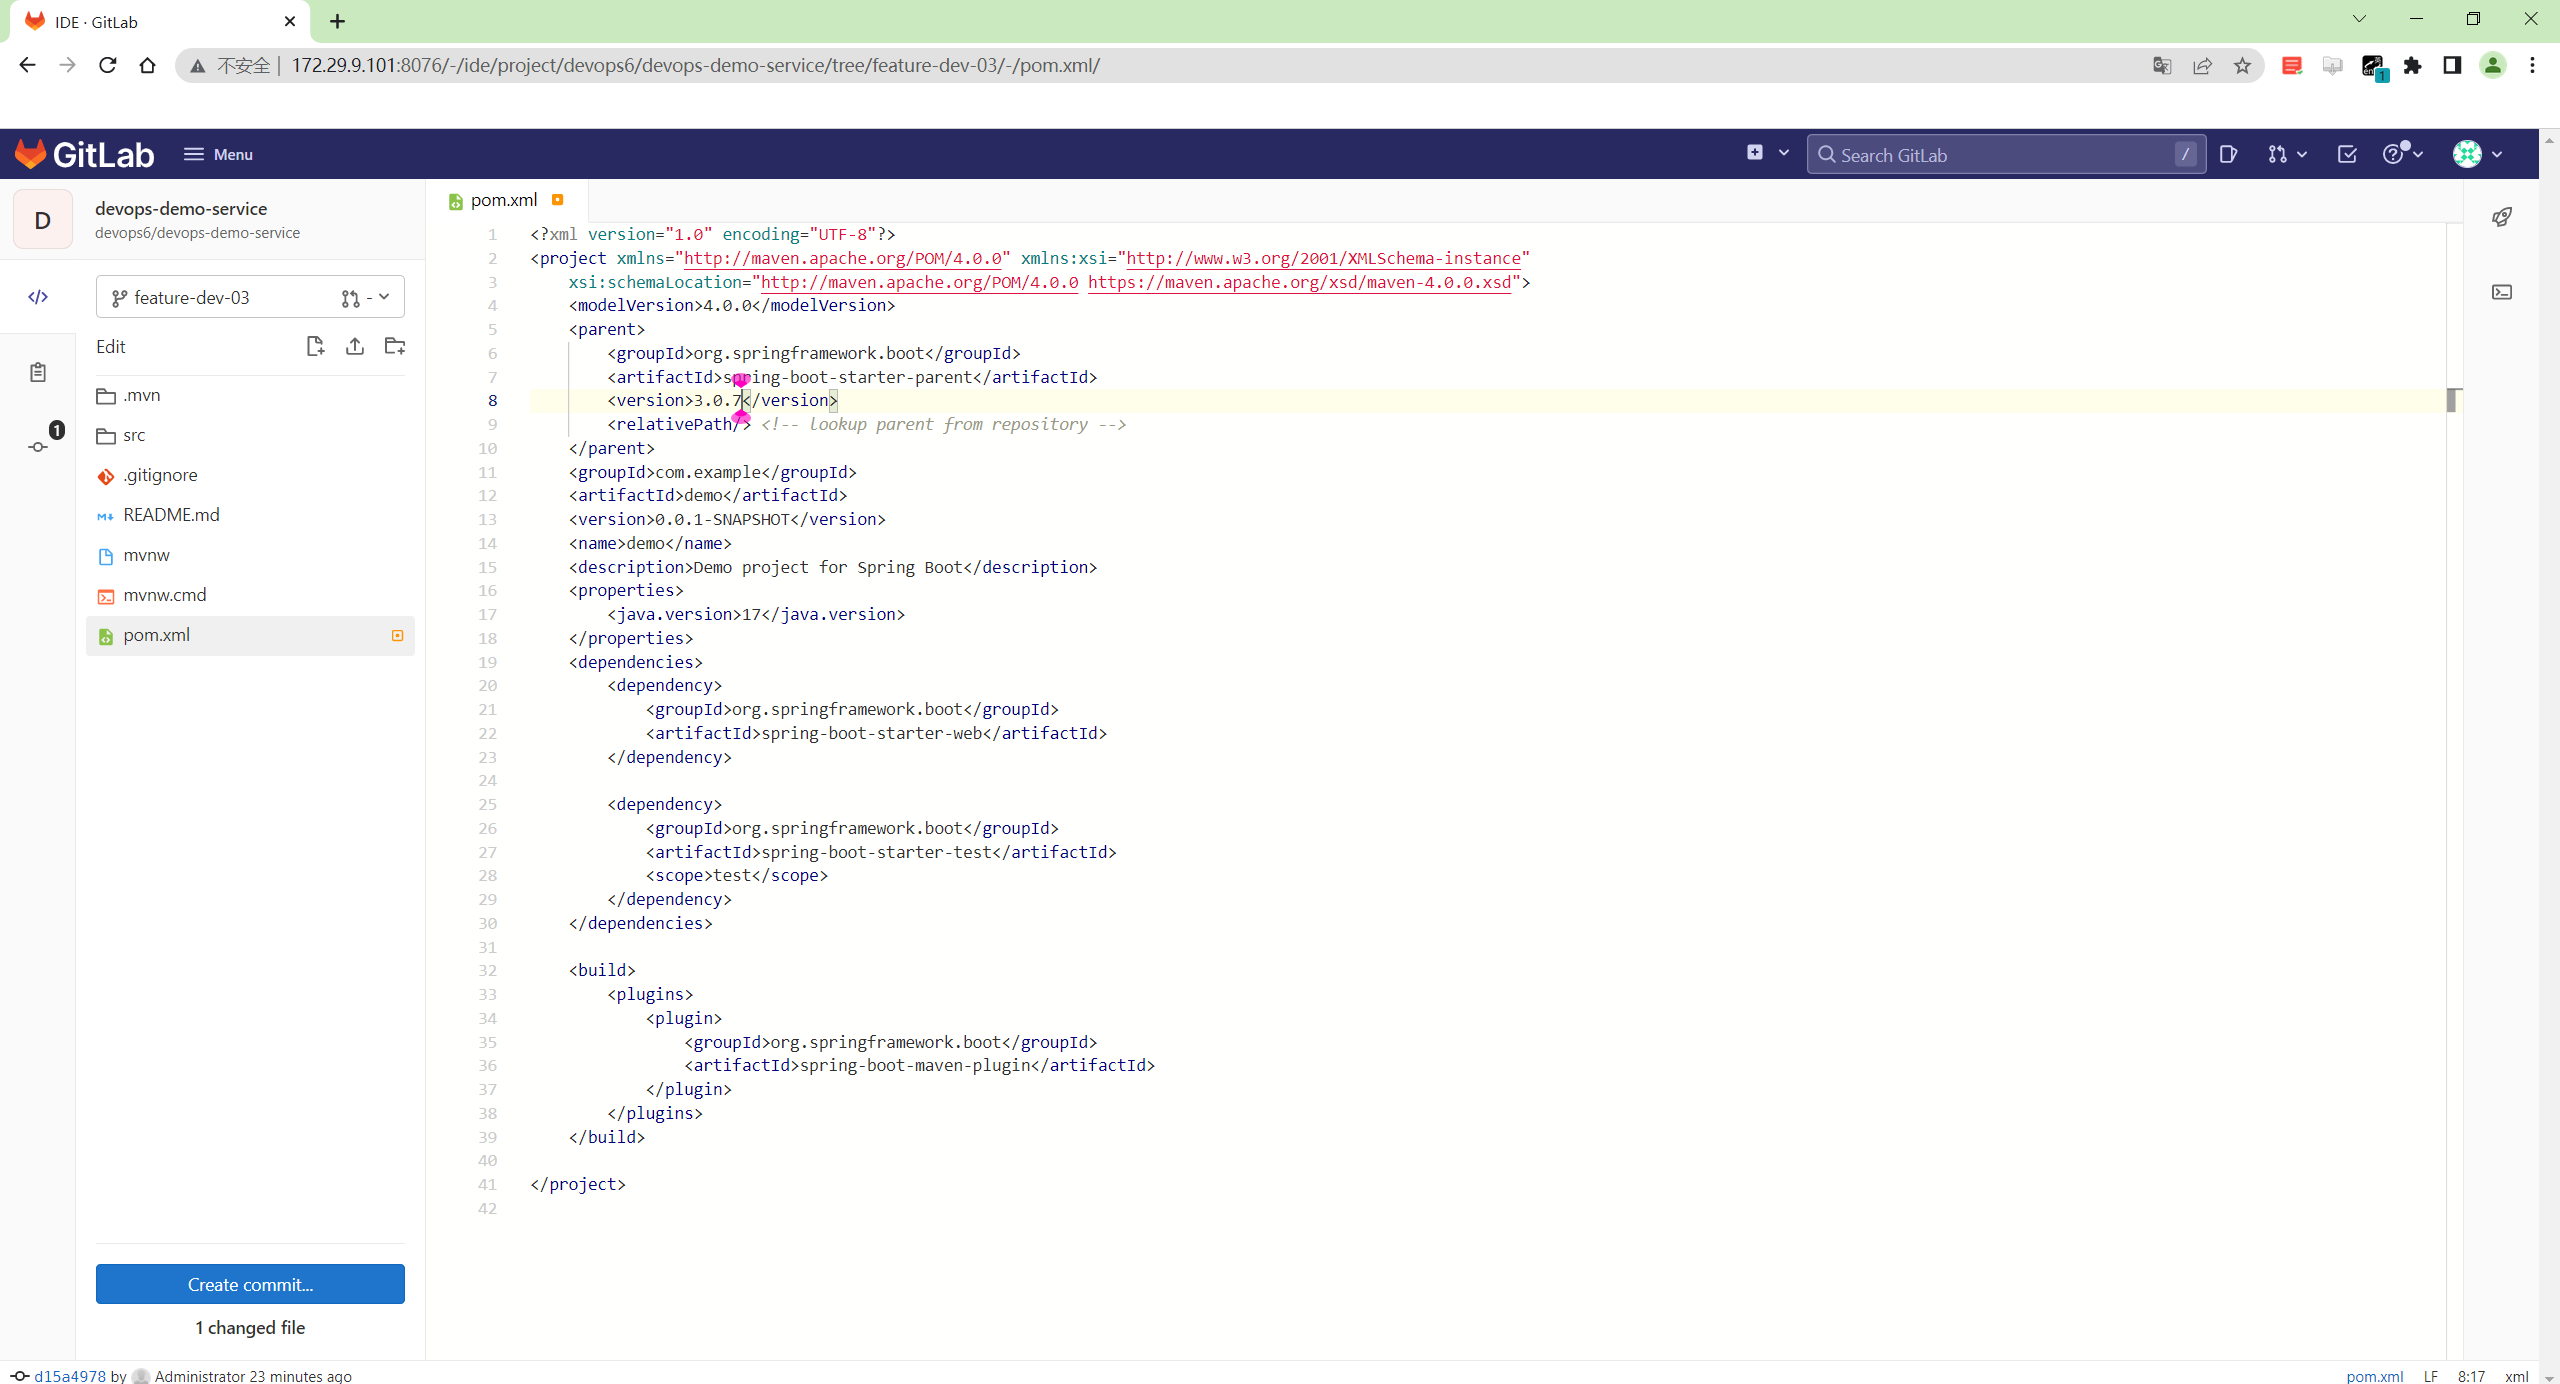This screenshot has height=1384, width=2560.
Task: Open the Issues icon in the navbar
Action: [x=2228, y=154]
